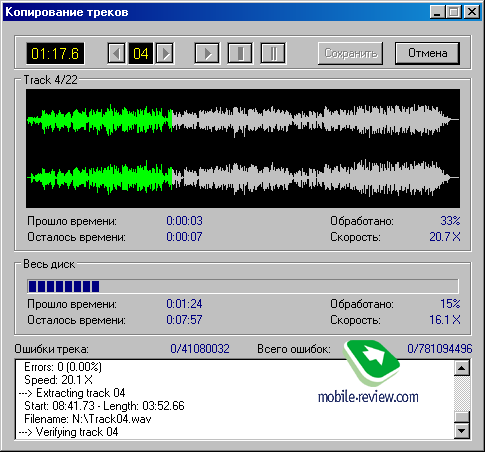Viewport: 485px width, 452px height.
Task: Click the previous track arrow button
Action: [116, 53]
